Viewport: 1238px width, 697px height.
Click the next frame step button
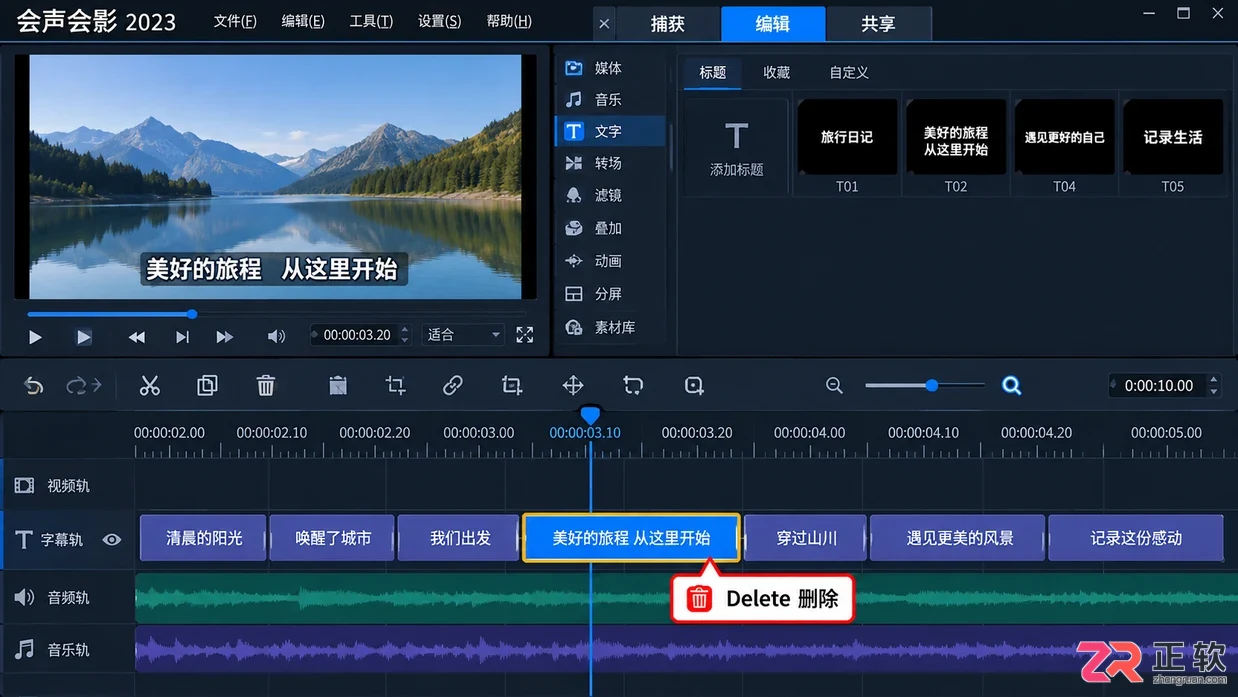182,337
